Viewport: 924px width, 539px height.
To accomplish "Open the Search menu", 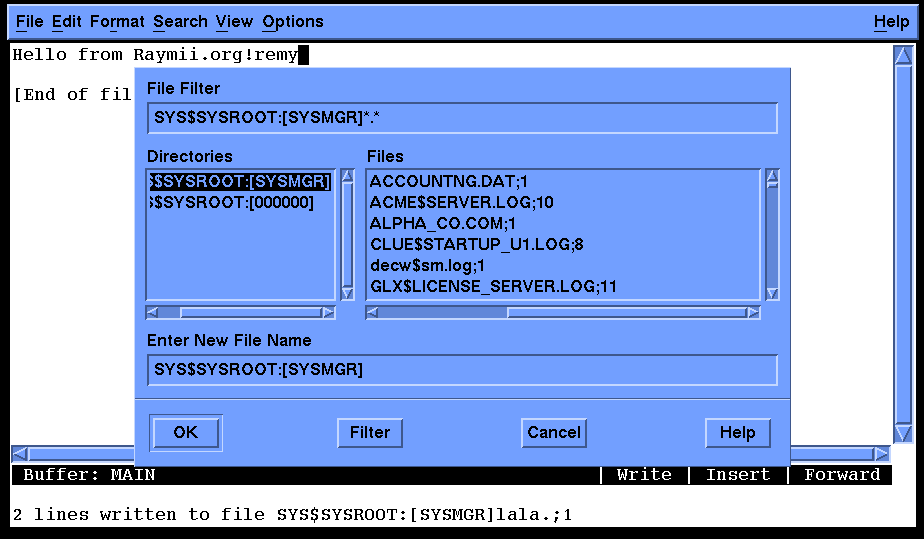I will [180, 21].
